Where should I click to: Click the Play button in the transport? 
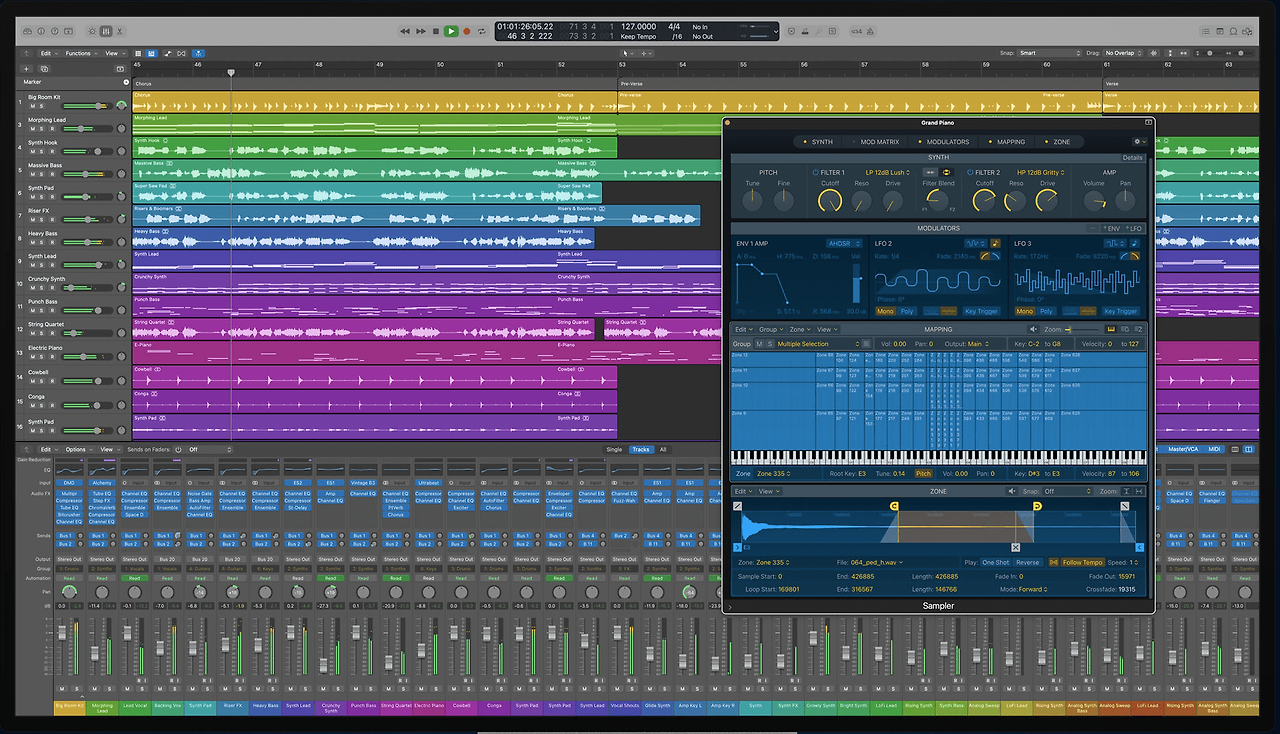[x=451, y=31]
